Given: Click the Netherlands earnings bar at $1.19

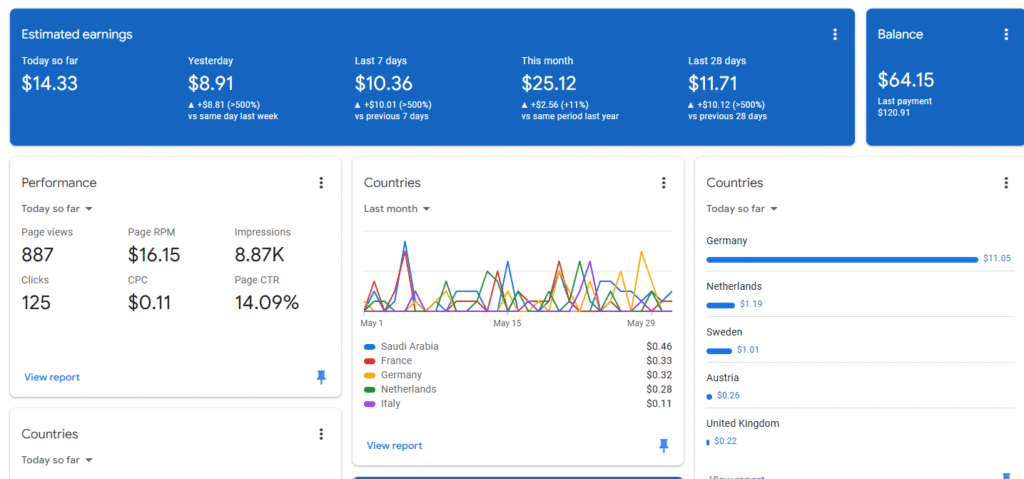Looking at the screenshot, I should click(x=721, y=305).
